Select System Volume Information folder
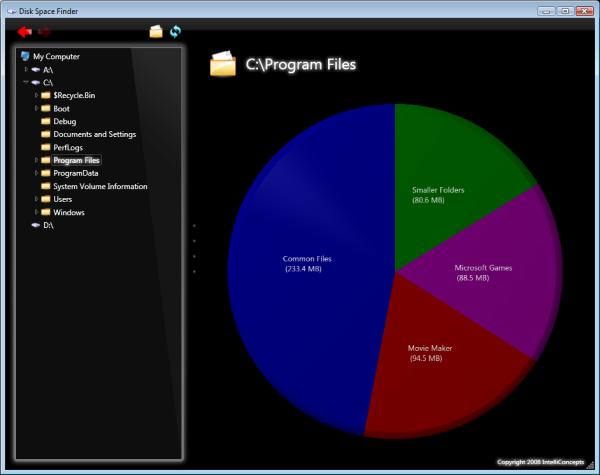Screen dimensions: 600x475 point(100,187)
